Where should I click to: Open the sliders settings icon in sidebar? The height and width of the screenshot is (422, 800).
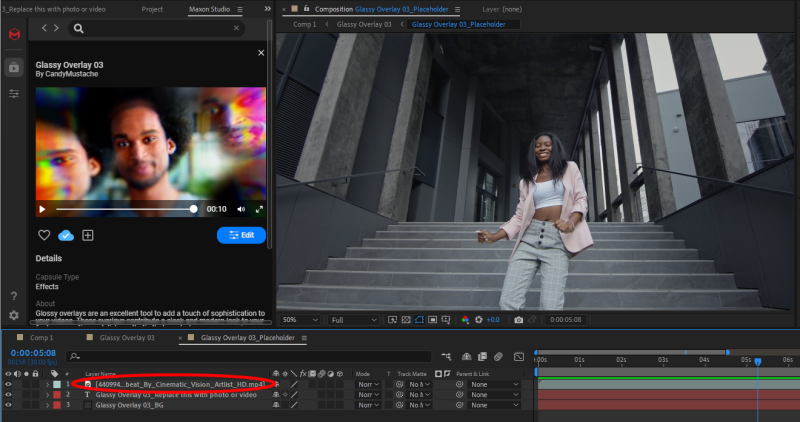pos(14,93)
